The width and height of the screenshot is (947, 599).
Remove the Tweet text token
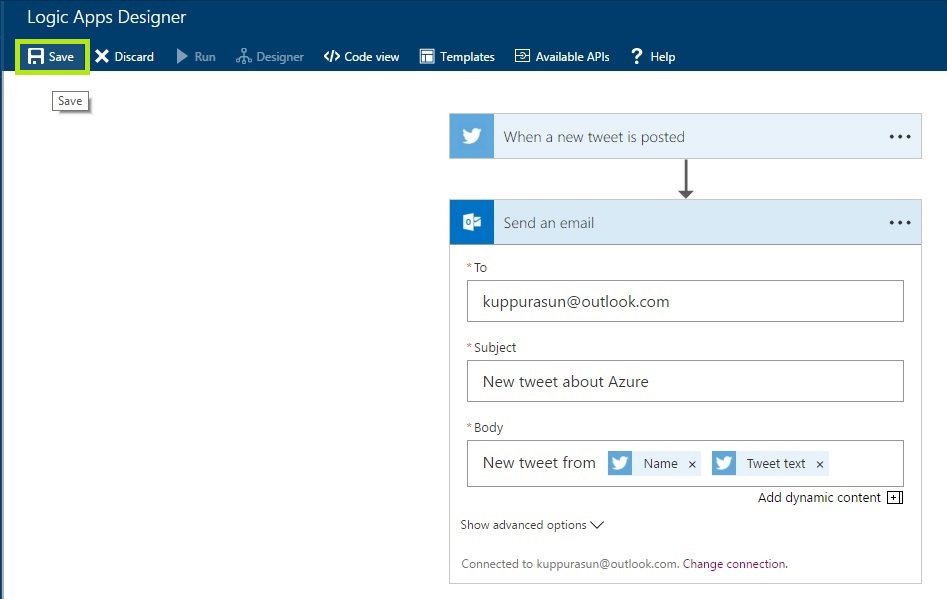click(x=820, y=464)
